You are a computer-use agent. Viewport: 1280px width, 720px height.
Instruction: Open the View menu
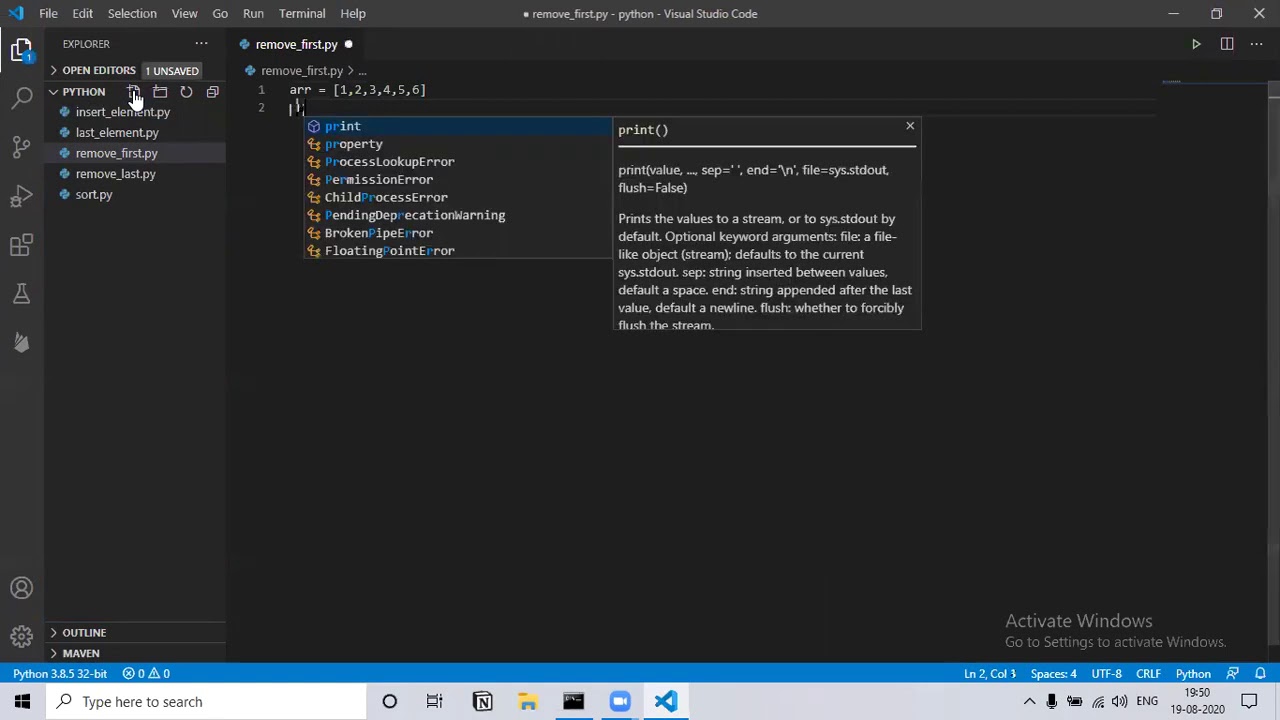click(x=184, y=14)
